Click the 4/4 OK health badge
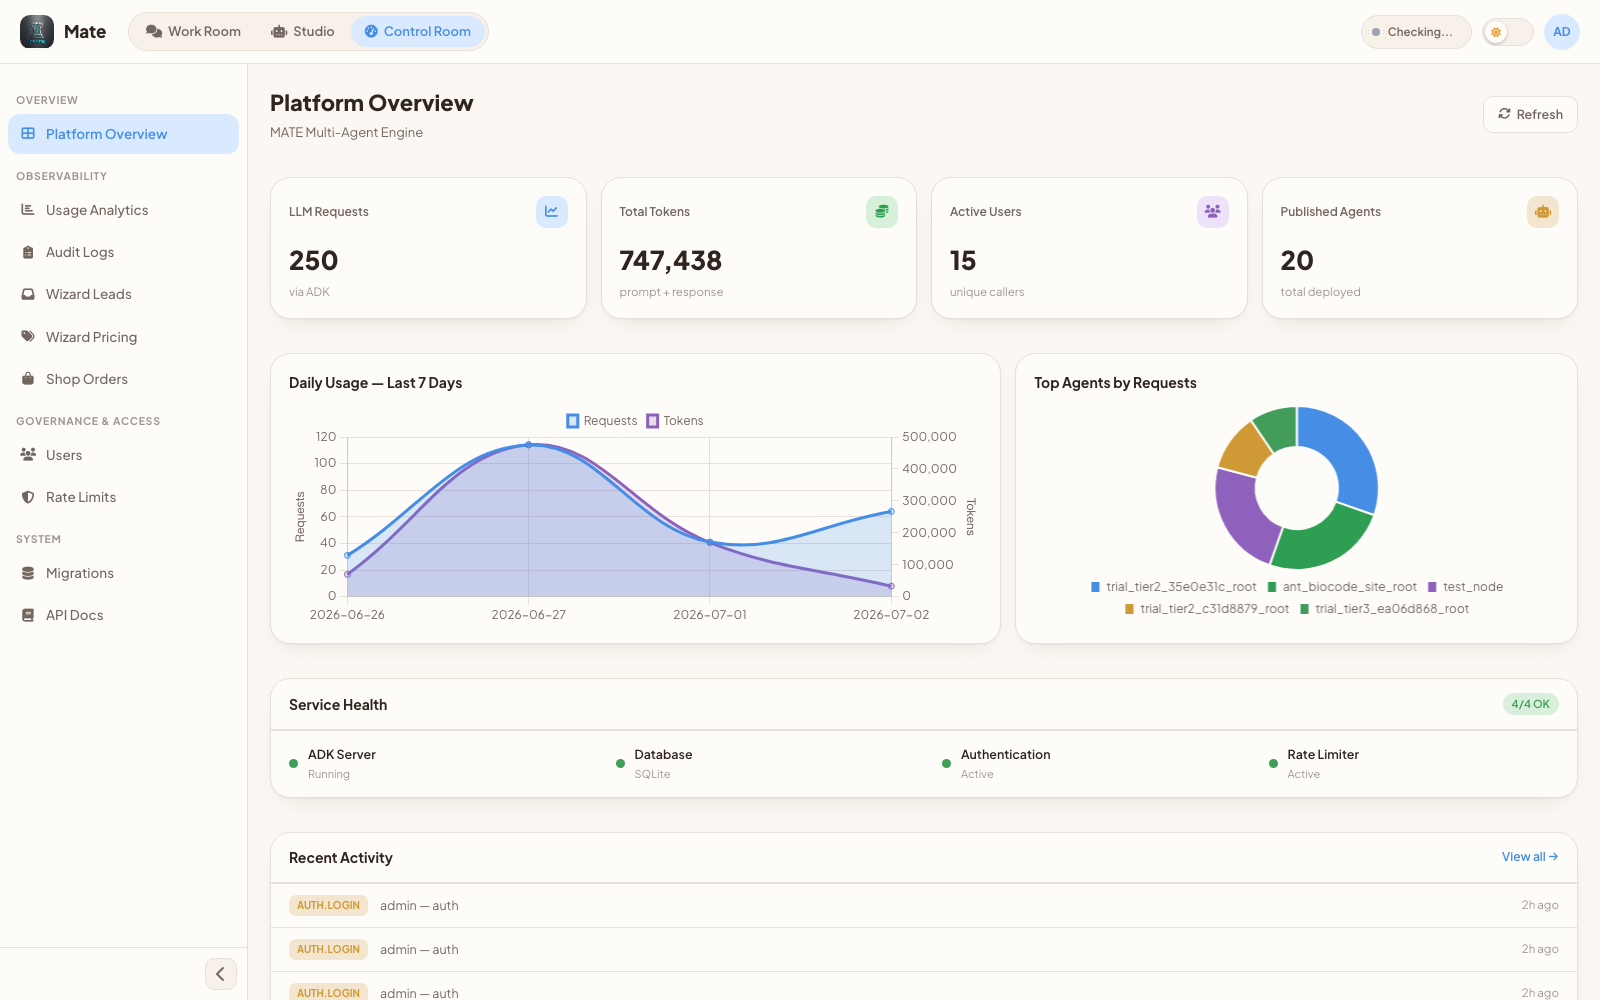This screenshot has height=1000, width=1600. click(x=1530, y=704)
